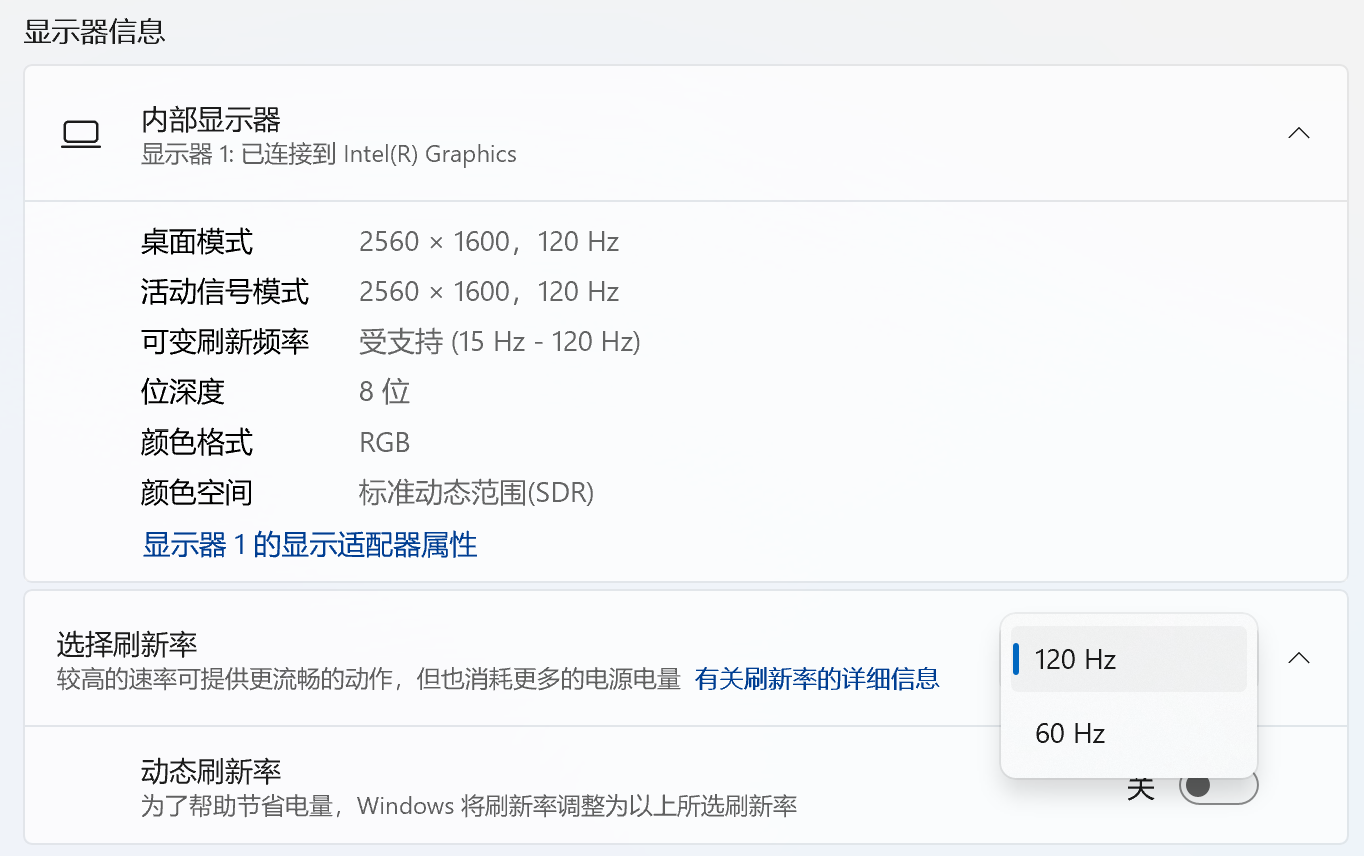Close the refresh rate dropdown chevron
Image resolution: width=1364 pixels, height=856 pixels.
coord(1298,658)
